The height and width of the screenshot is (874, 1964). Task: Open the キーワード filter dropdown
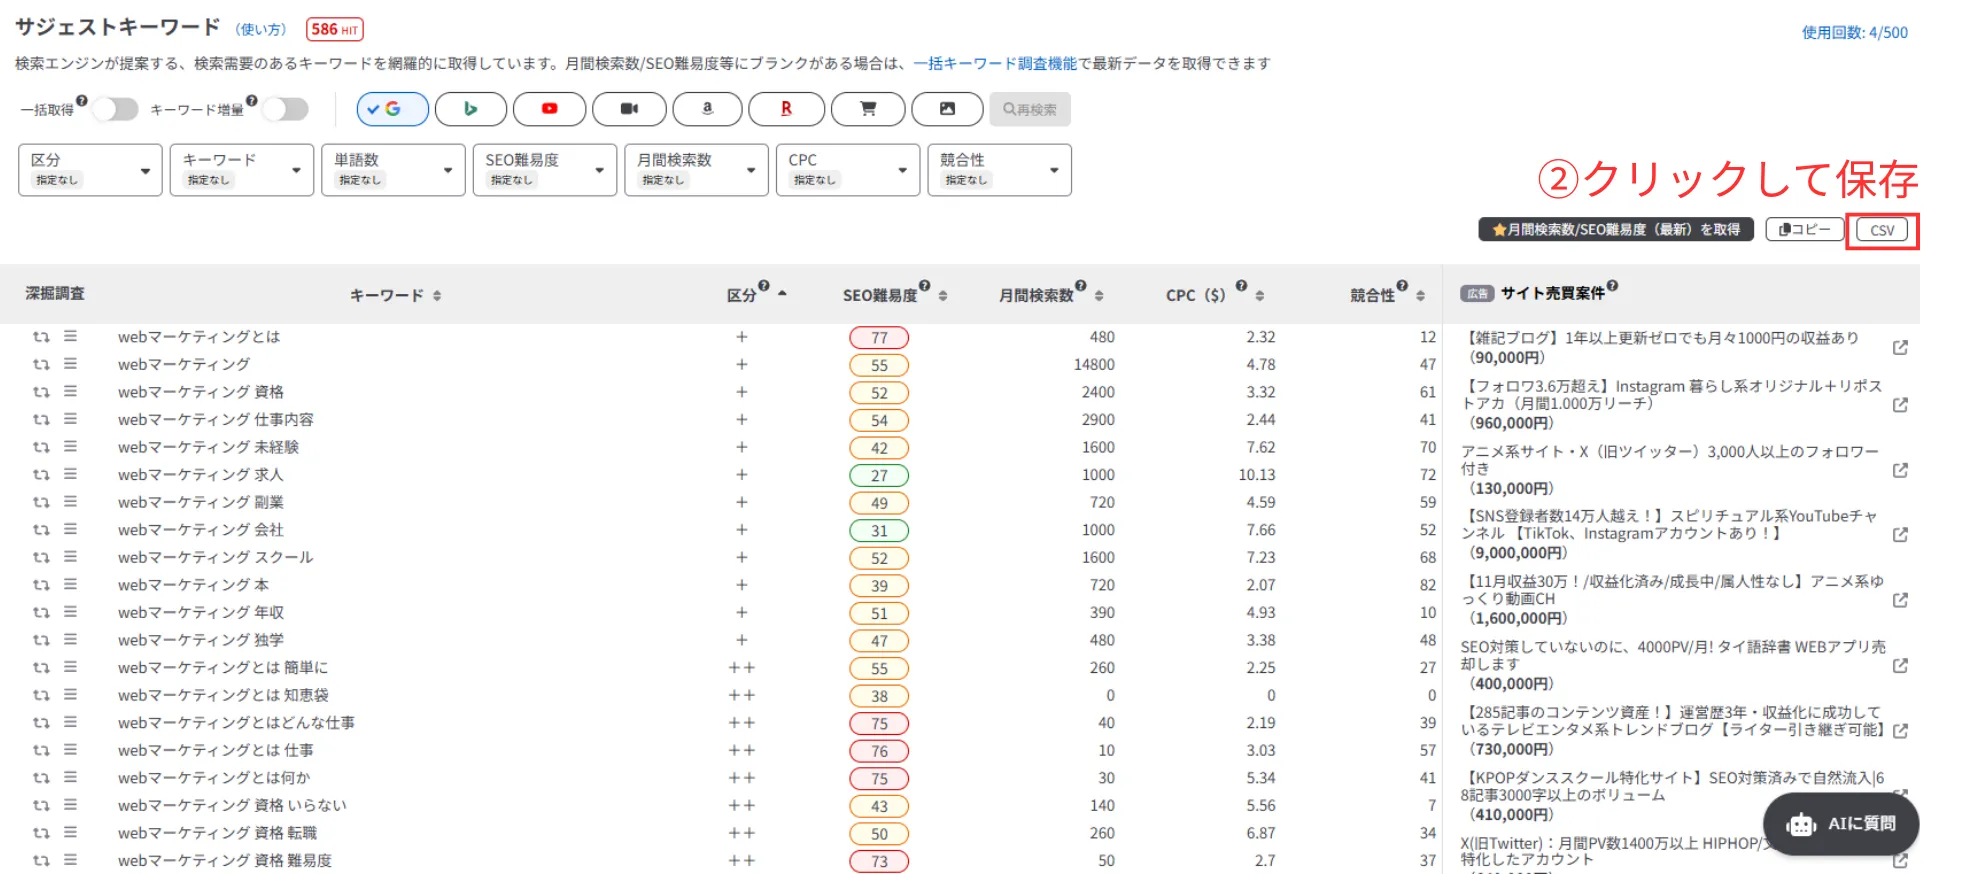coord(242,170)
